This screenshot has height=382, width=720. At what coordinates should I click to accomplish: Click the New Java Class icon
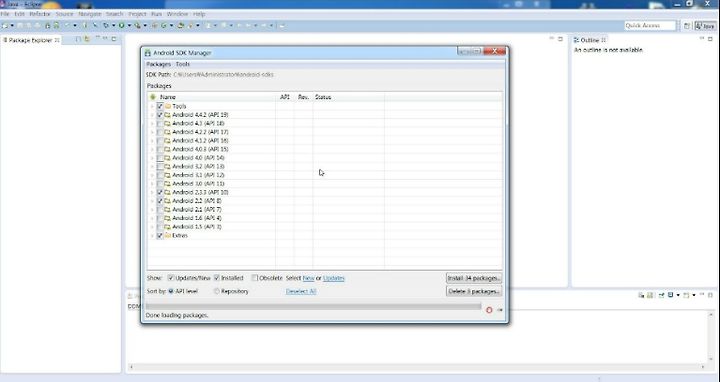coord(164,25)
